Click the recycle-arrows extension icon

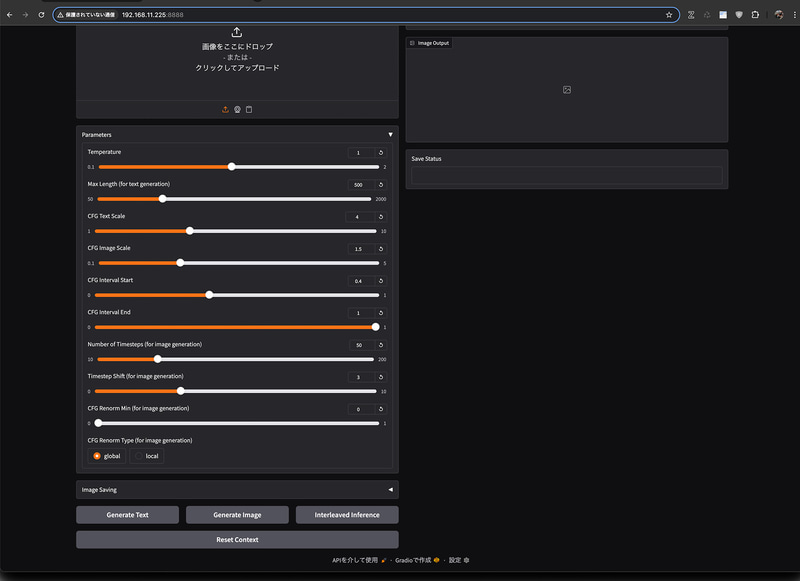[x=707, y=15]
